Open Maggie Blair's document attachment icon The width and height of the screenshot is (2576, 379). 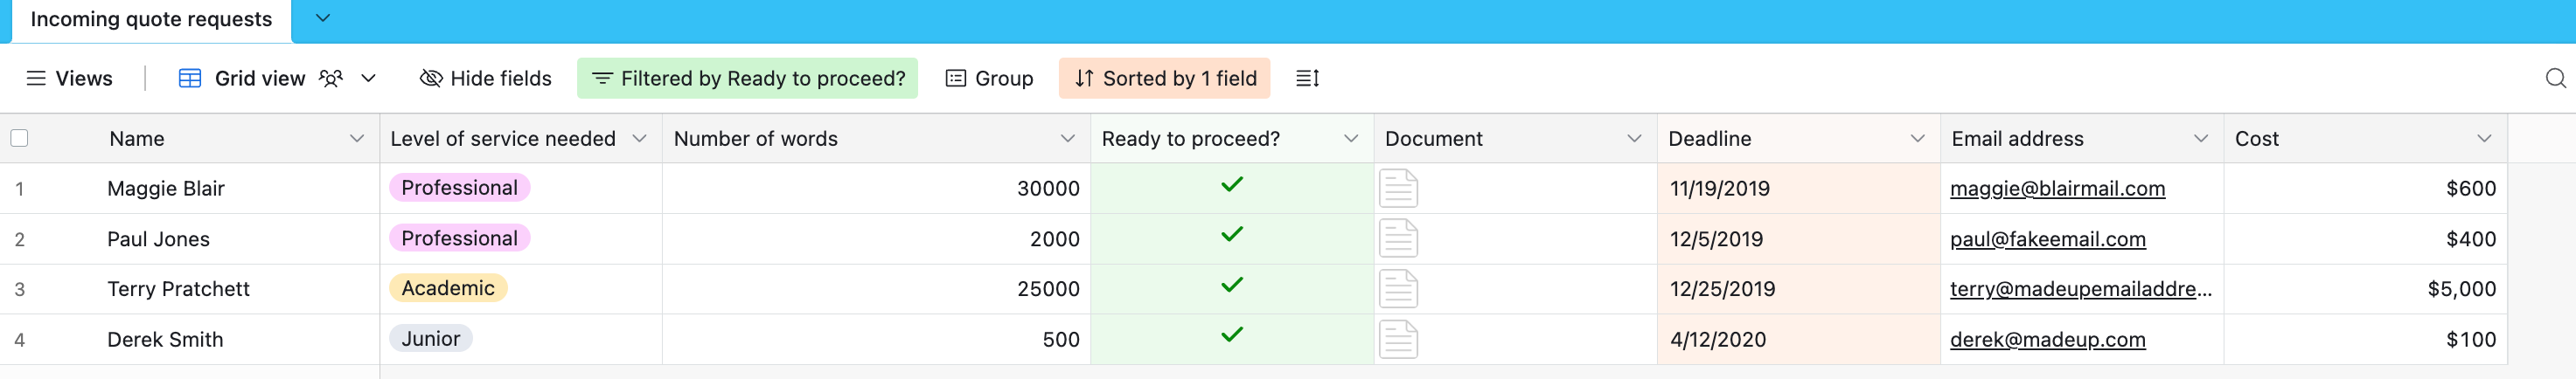1398,188
